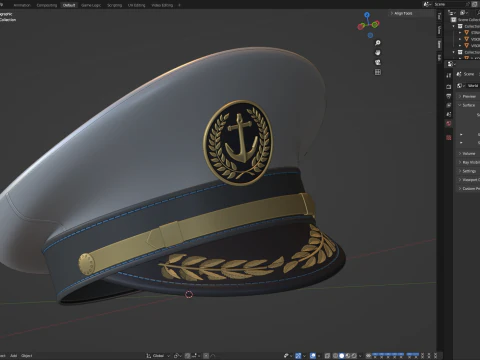
Task: Expand the Viewport Display panel
Action: click(x=468, y=180)
